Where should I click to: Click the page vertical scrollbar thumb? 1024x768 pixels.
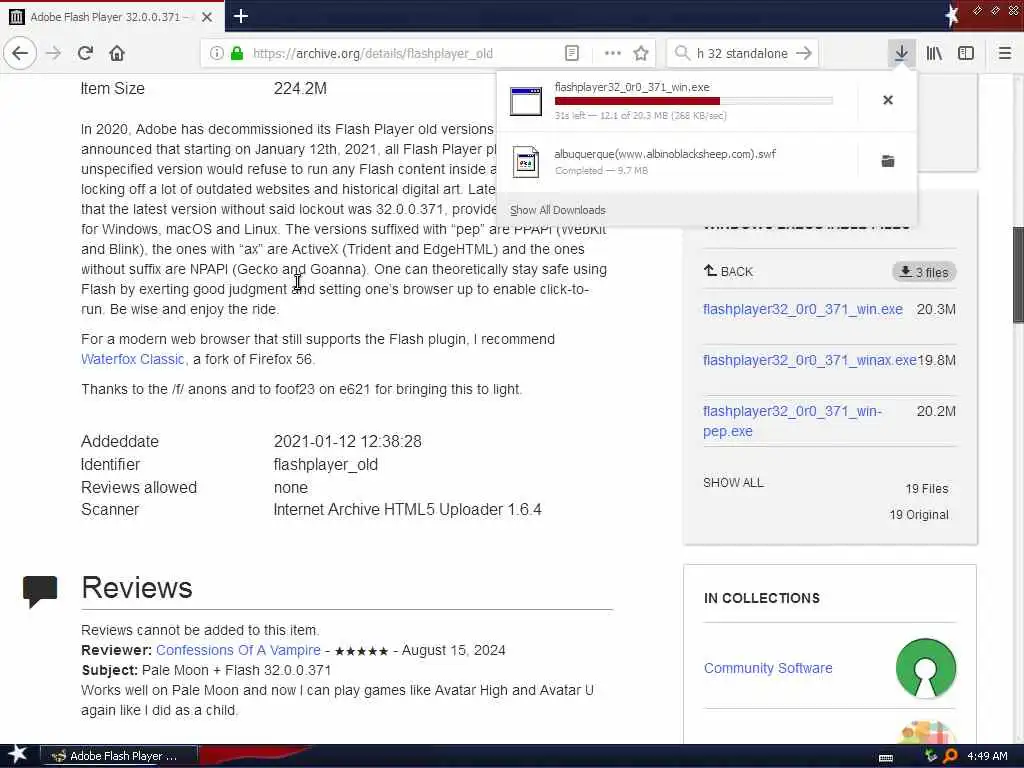1018,274
